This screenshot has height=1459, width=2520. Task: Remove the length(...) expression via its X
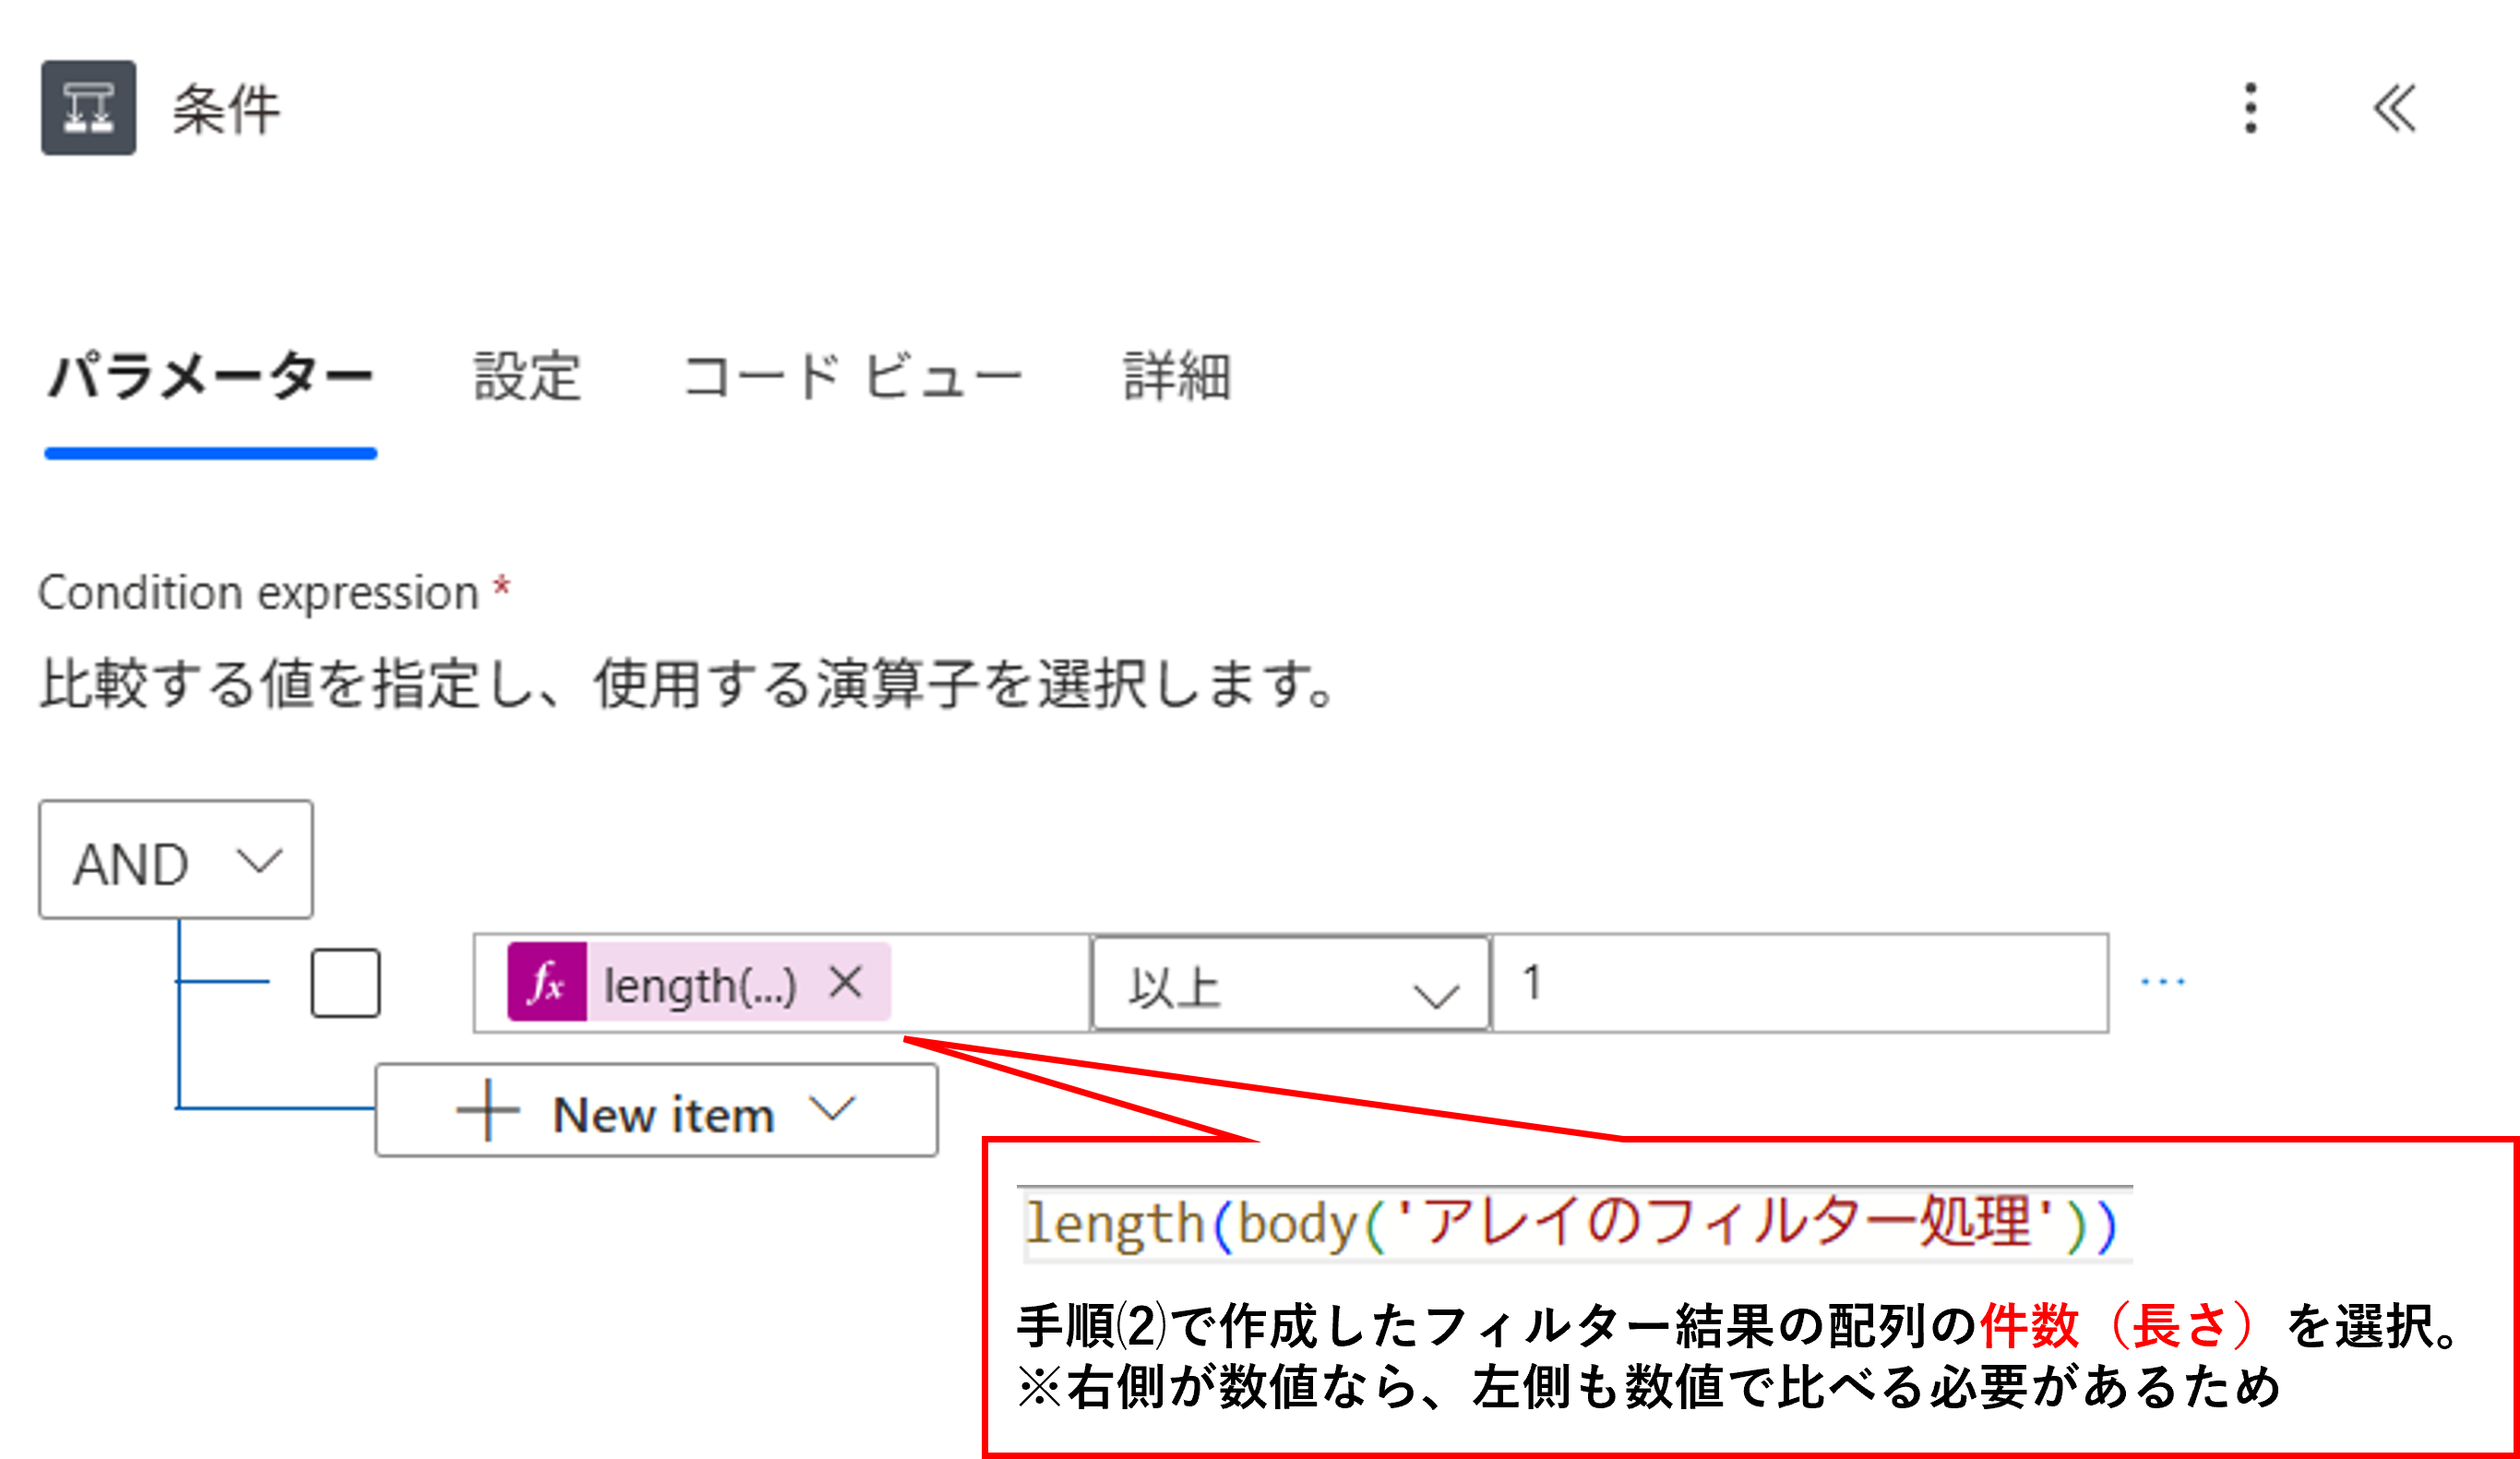point(843,983)
